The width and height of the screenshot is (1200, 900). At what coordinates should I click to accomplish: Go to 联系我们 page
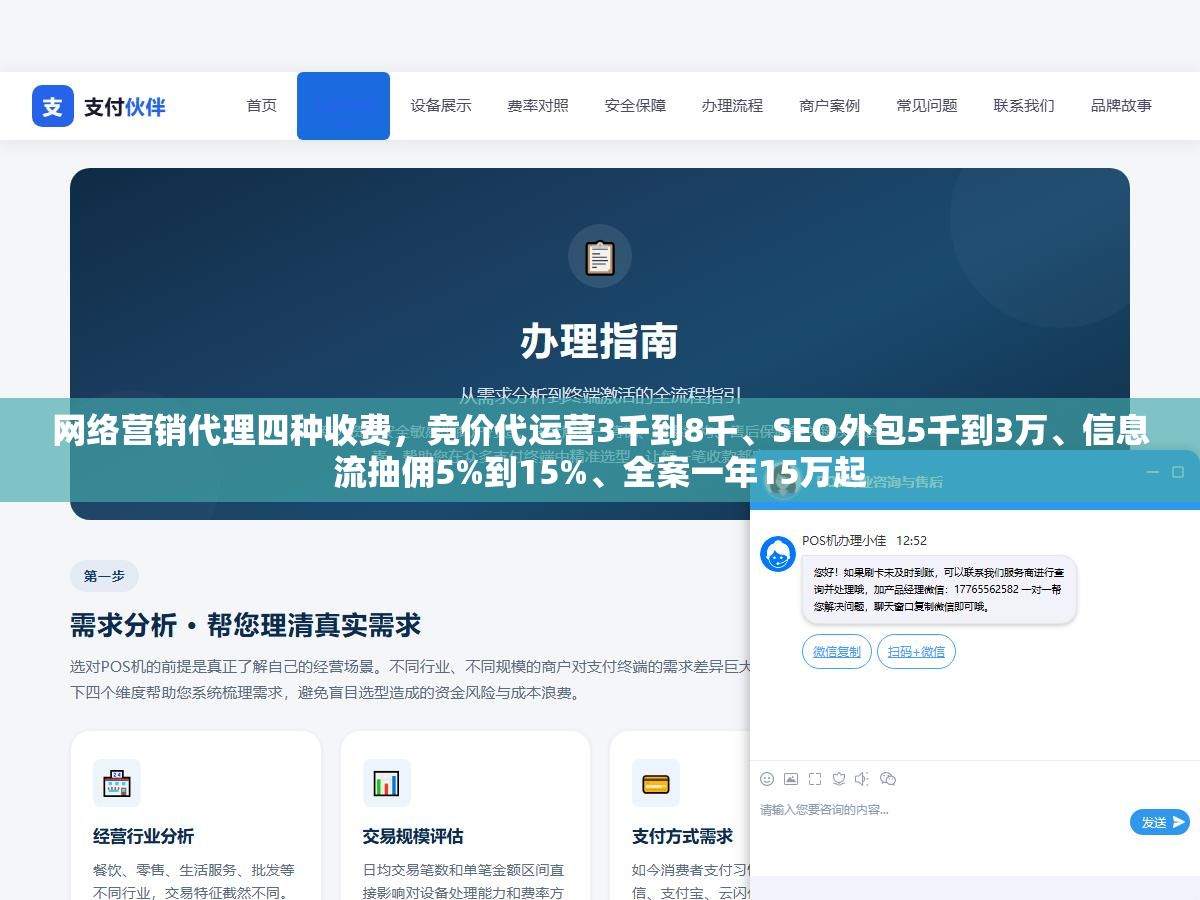[1024, 105]
